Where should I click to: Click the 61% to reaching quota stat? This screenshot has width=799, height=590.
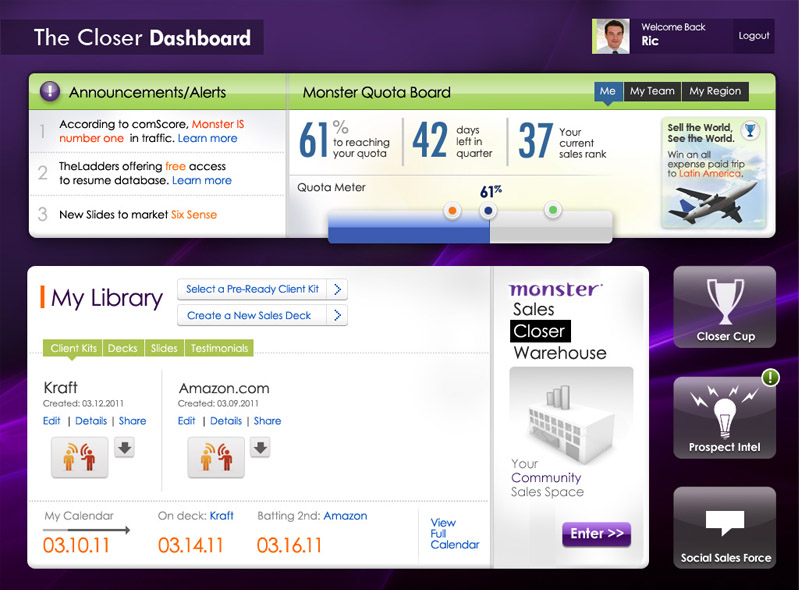click(345, 139)
